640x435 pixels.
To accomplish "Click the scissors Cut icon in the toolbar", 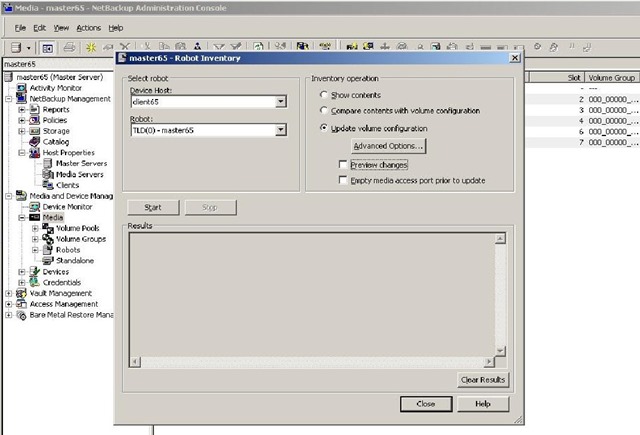I will pyautogui.click(x=147, y=47).
